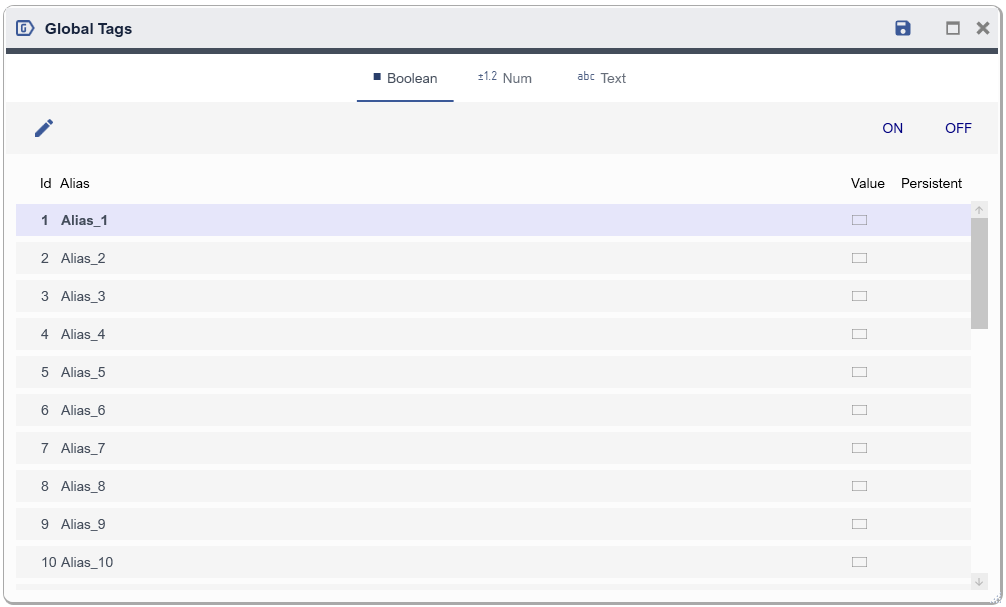Close the Global Tags dialog

(x=982, y=28)
